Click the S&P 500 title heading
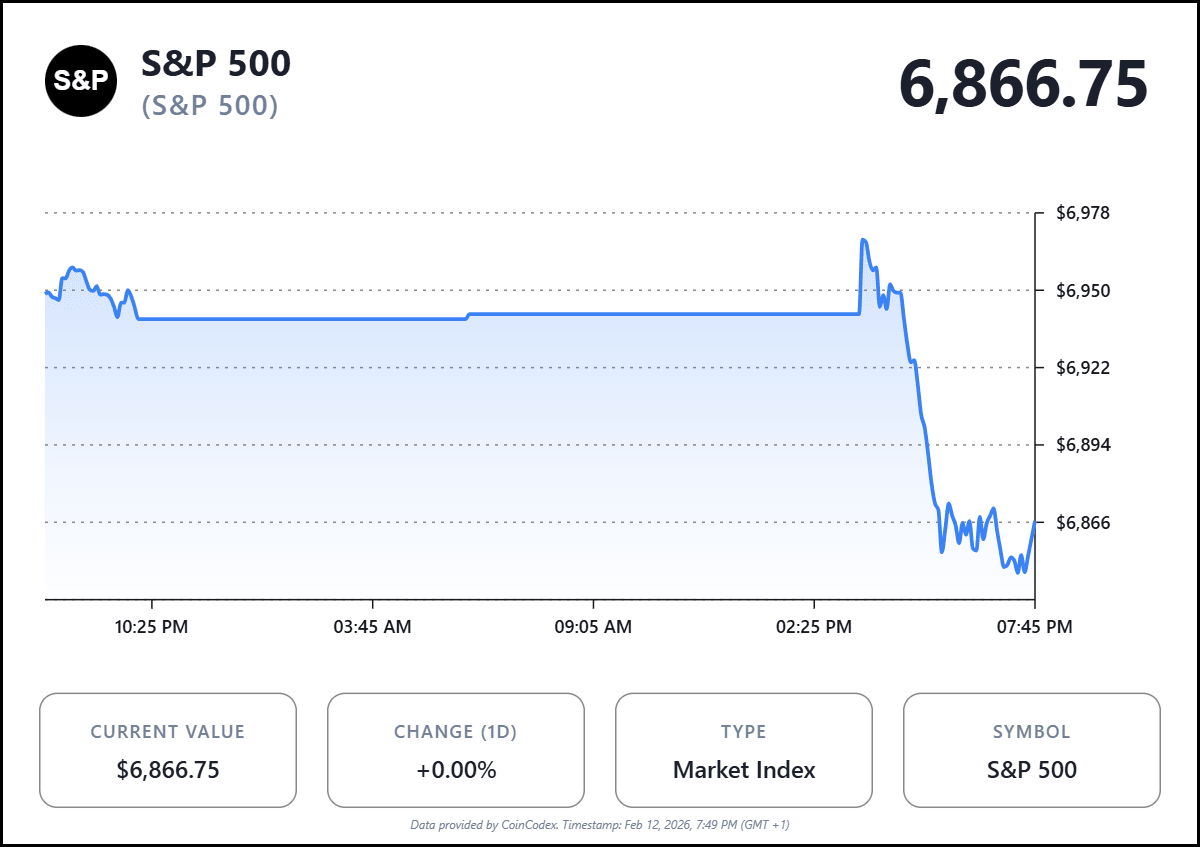Image resolution: width=1200 pixels, height=847 pixels. click(216, 64)
